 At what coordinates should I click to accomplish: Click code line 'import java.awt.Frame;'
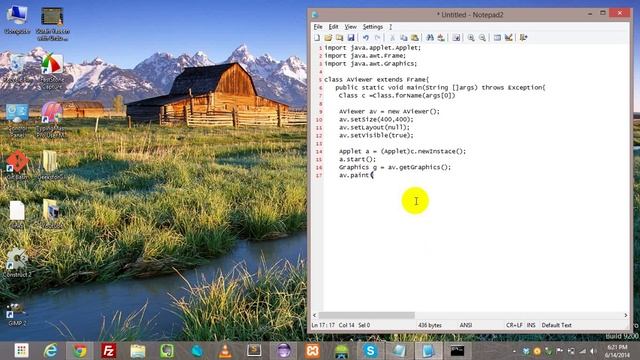pos(365,56)
